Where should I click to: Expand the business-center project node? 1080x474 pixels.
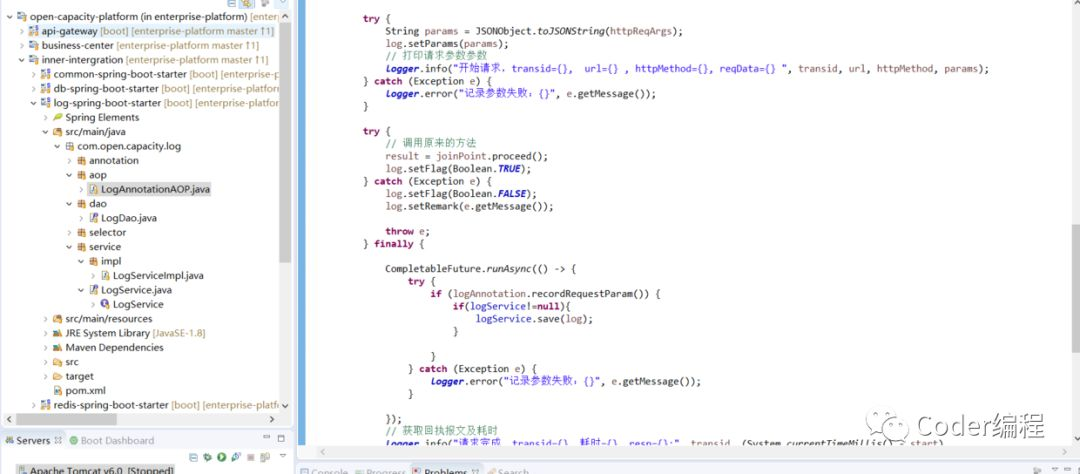(x=21, y=45)
